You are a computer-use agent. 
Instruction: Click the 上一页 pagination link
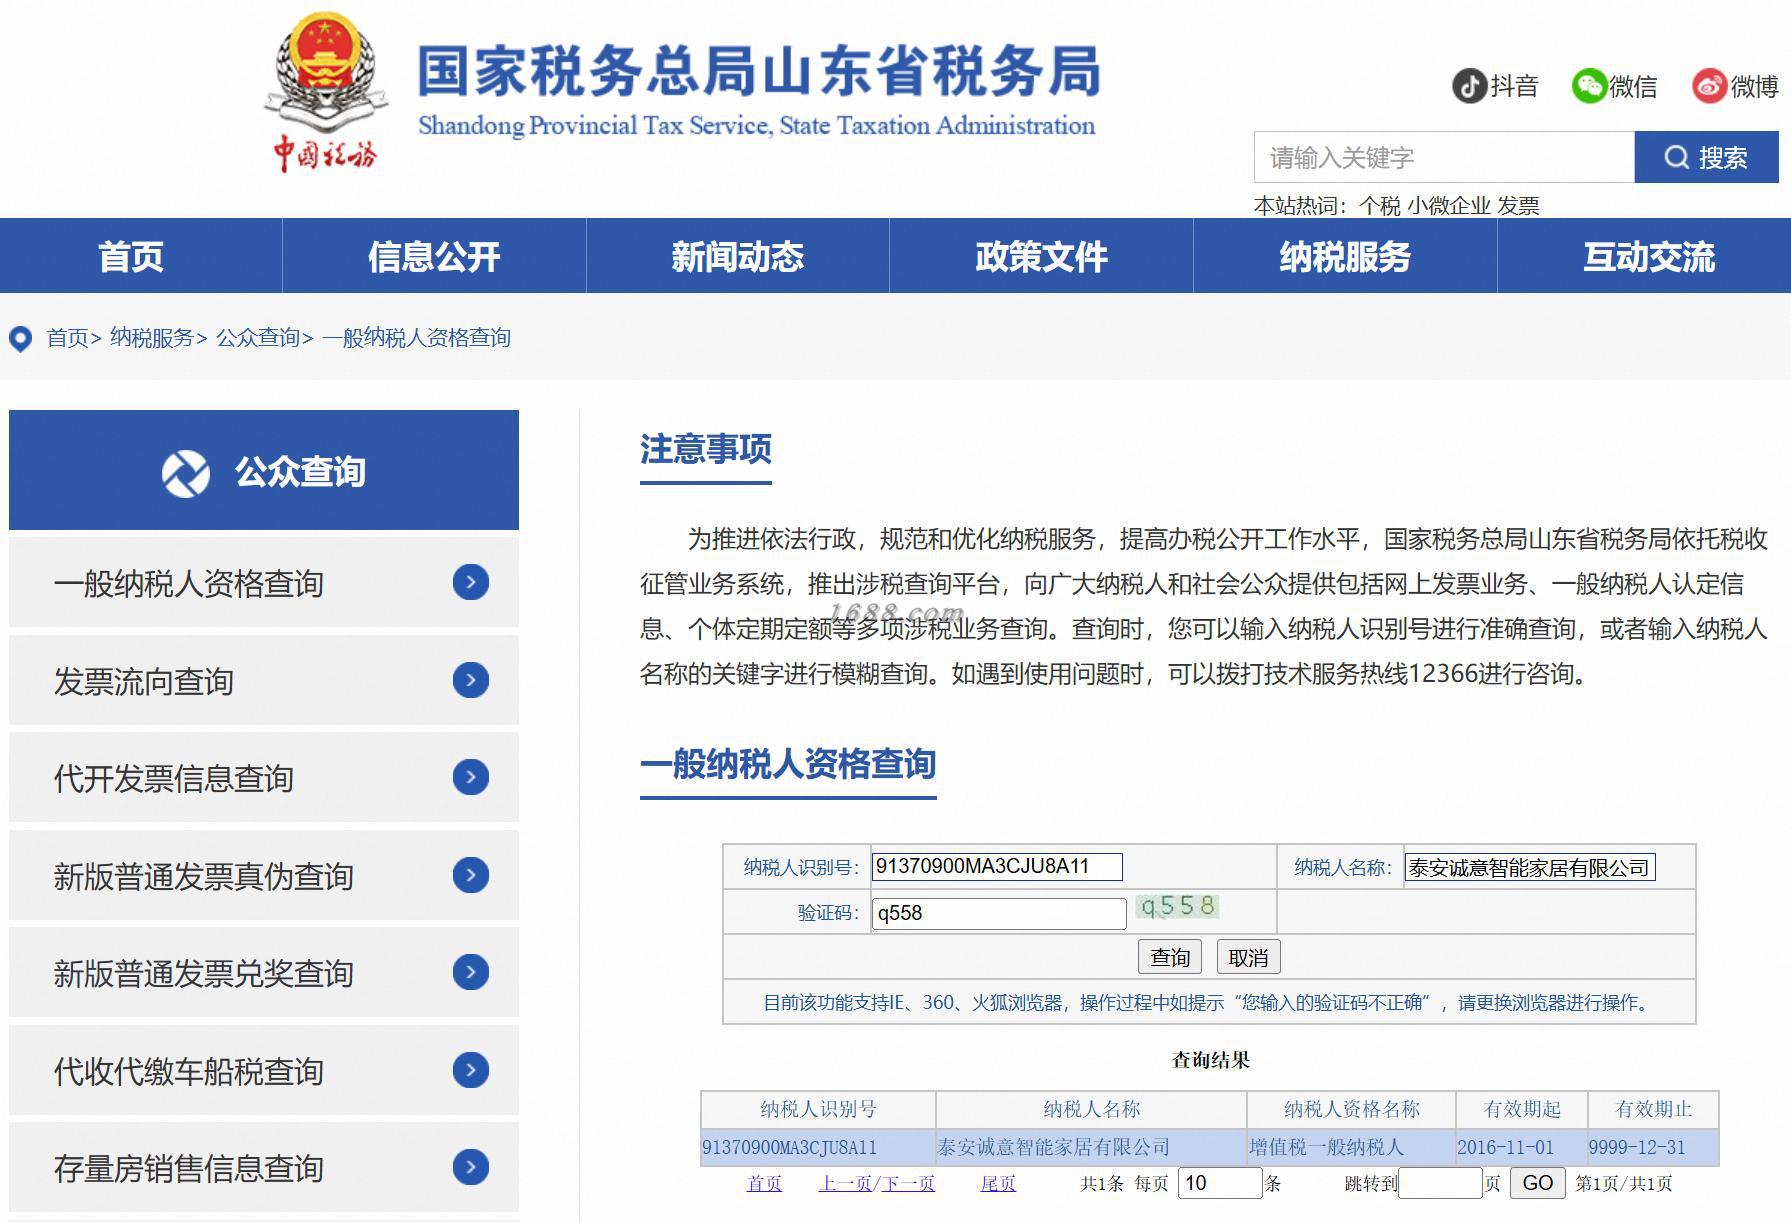845,1184
